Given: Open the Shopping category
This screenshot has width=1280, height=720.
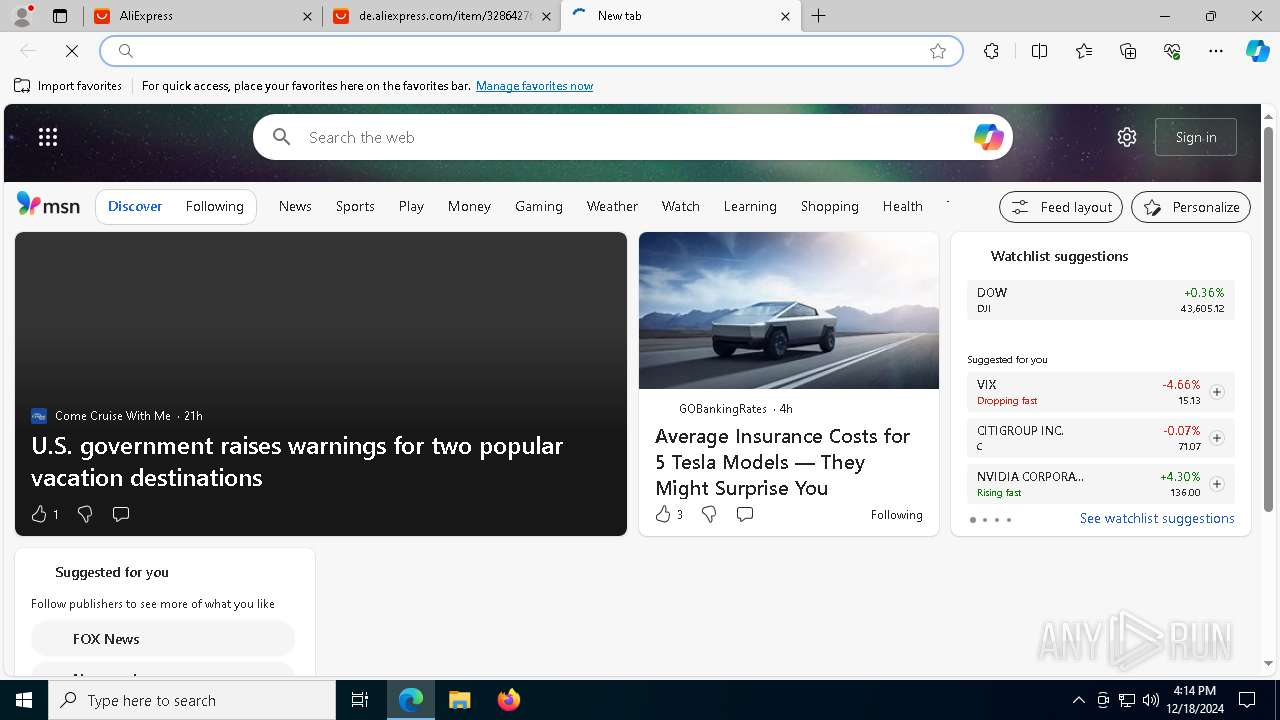Looking at the screenshot, I should point(830,206).
